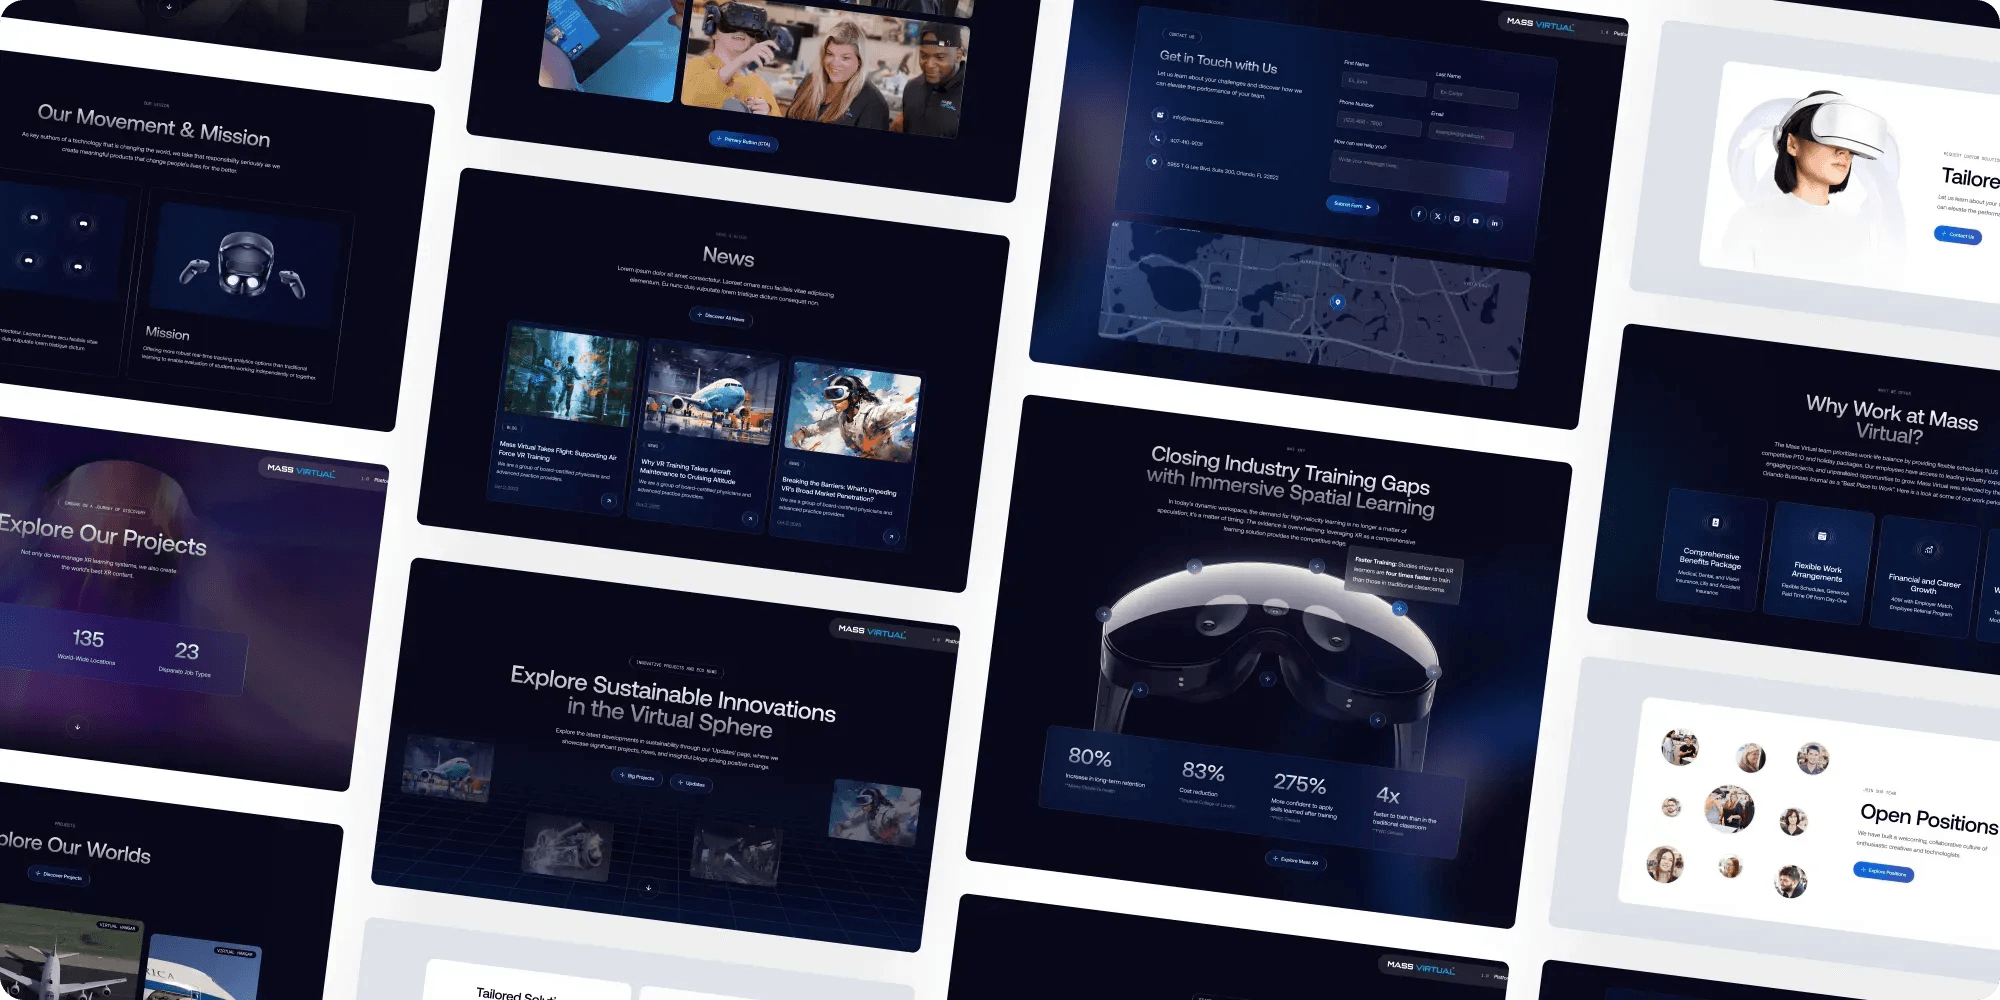Click the Big Projects button

tap(637, 777)
